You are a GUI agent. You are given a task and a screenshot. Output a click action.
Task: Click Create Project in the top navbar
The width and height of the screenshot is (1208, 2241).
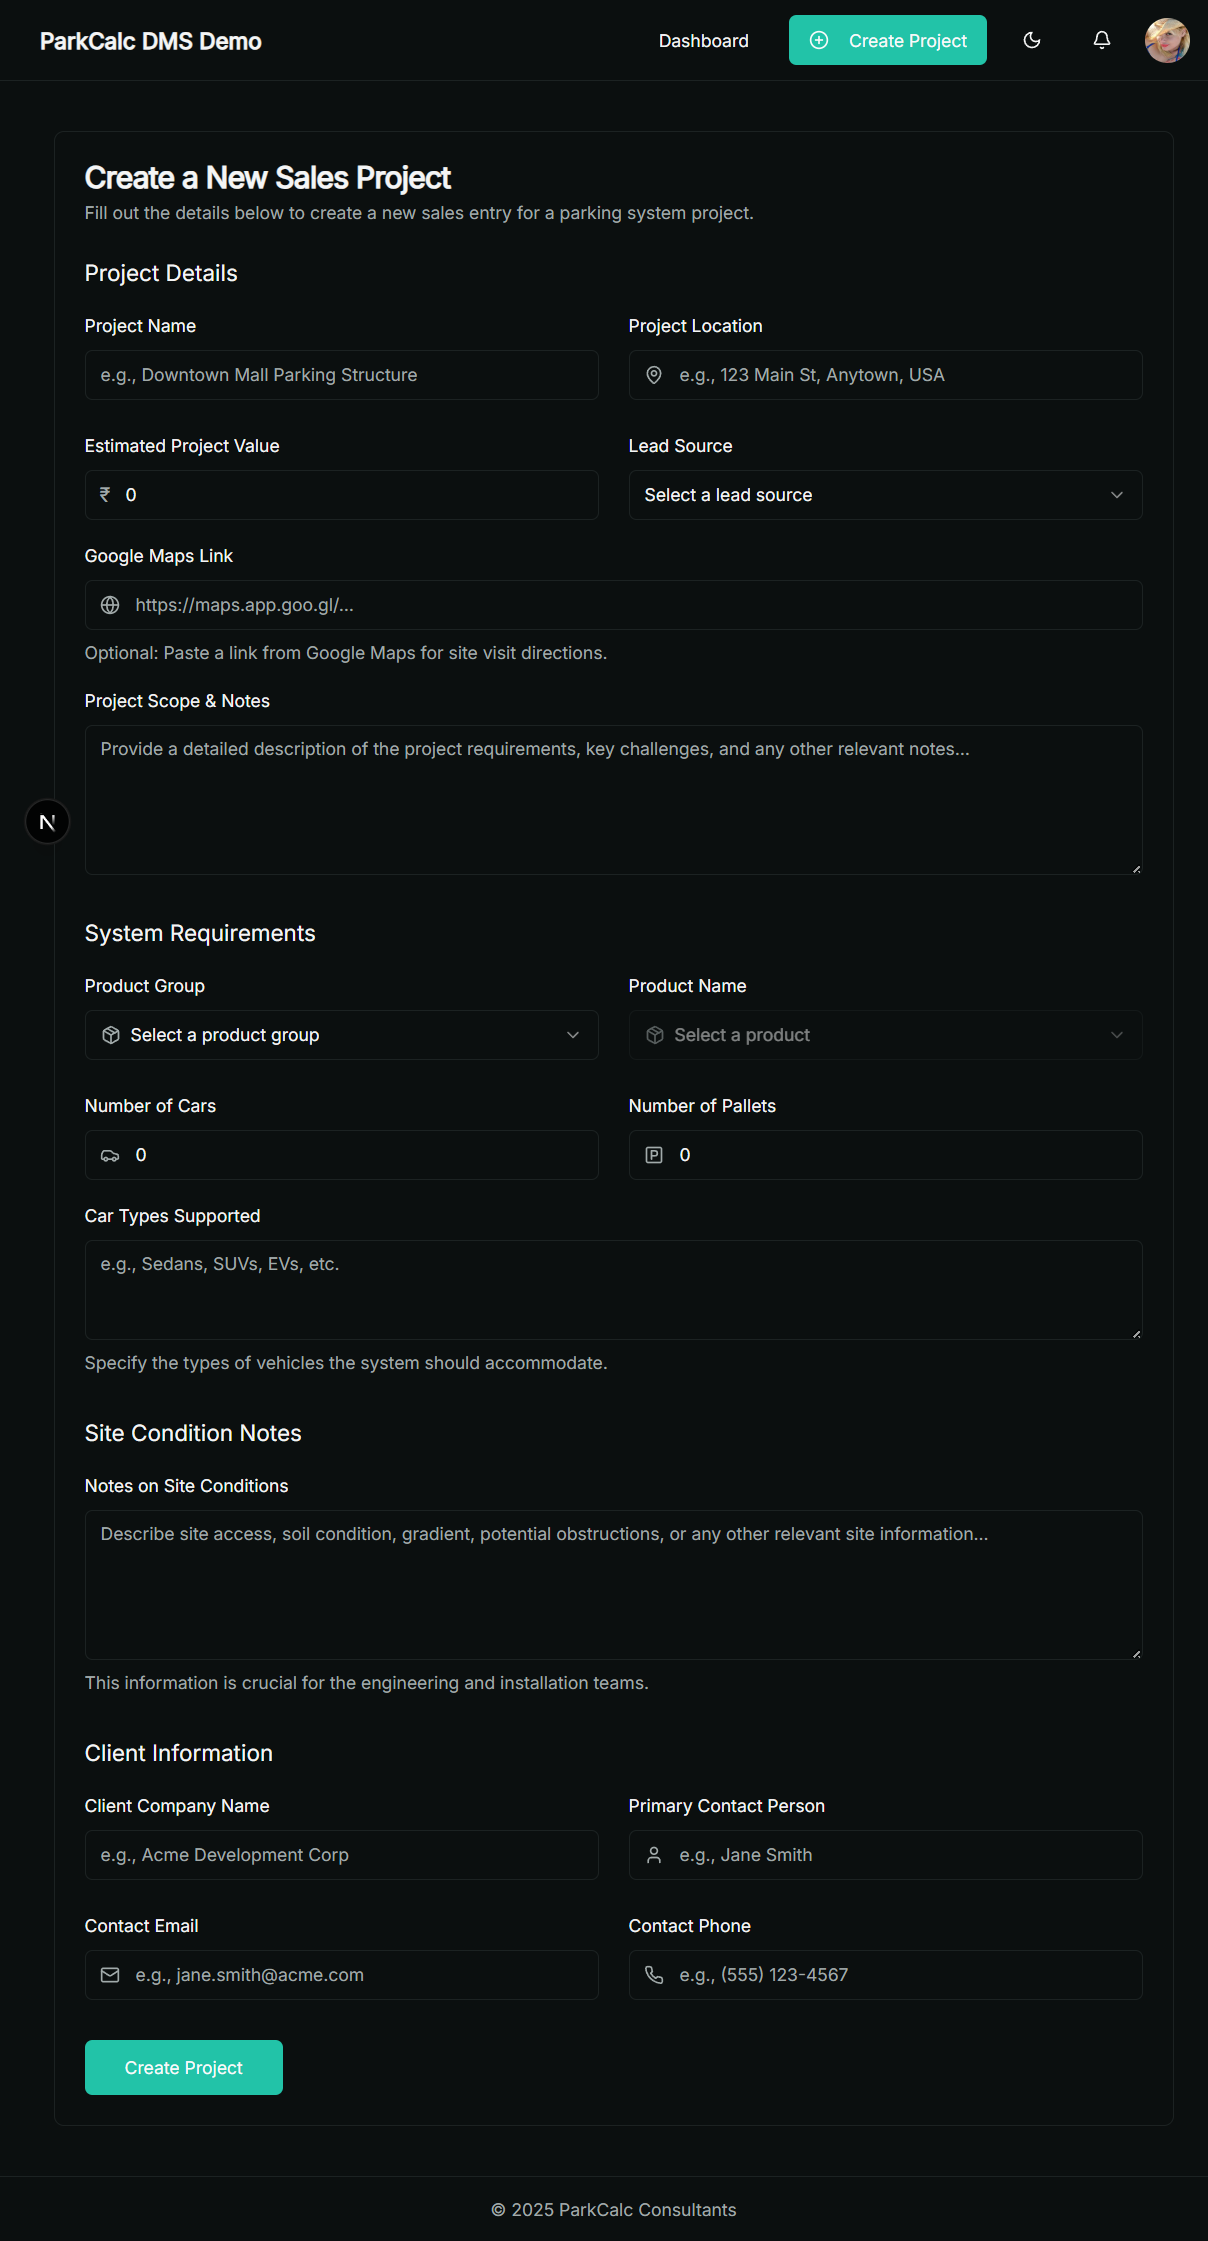(887, 40)
